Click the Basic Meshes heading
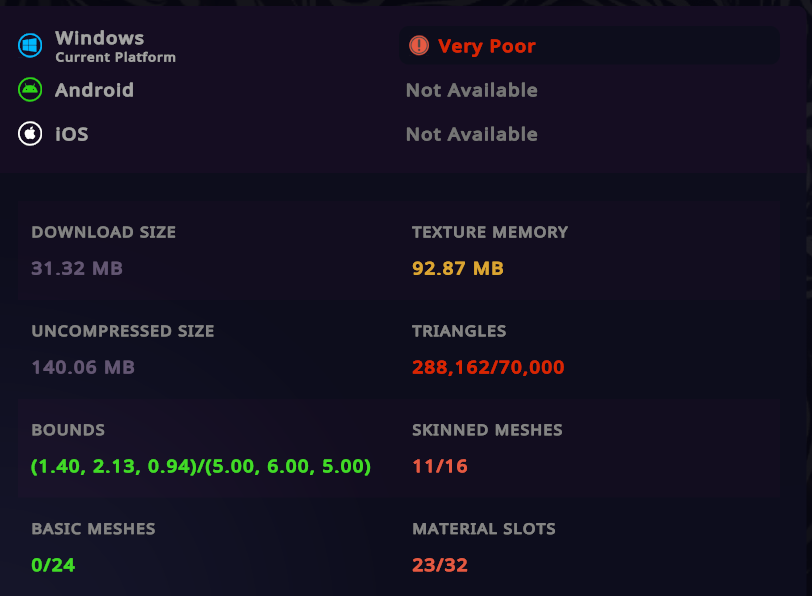812x596 pixels. point(93,529)
